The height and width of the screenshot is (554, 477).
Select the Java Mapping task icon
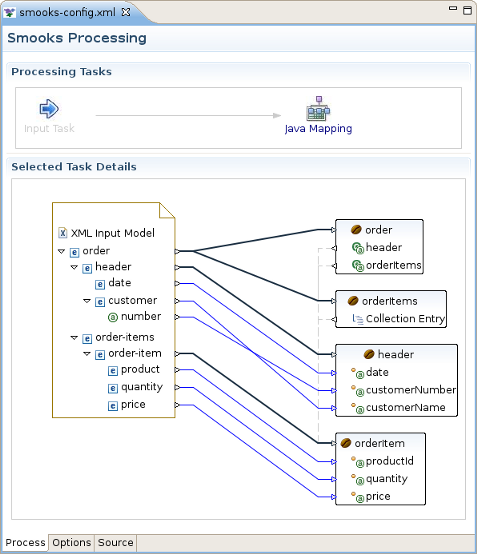tap(318, 108)
